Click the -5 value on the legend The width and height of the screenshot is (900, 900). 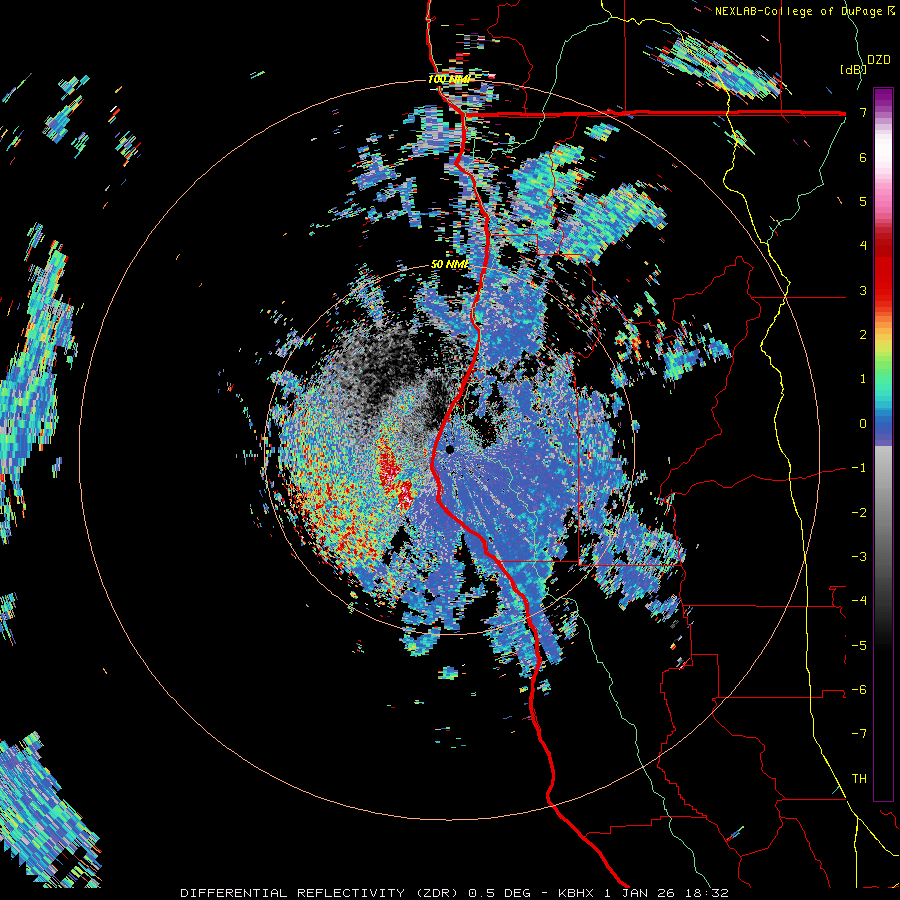[x=859, y=645]
